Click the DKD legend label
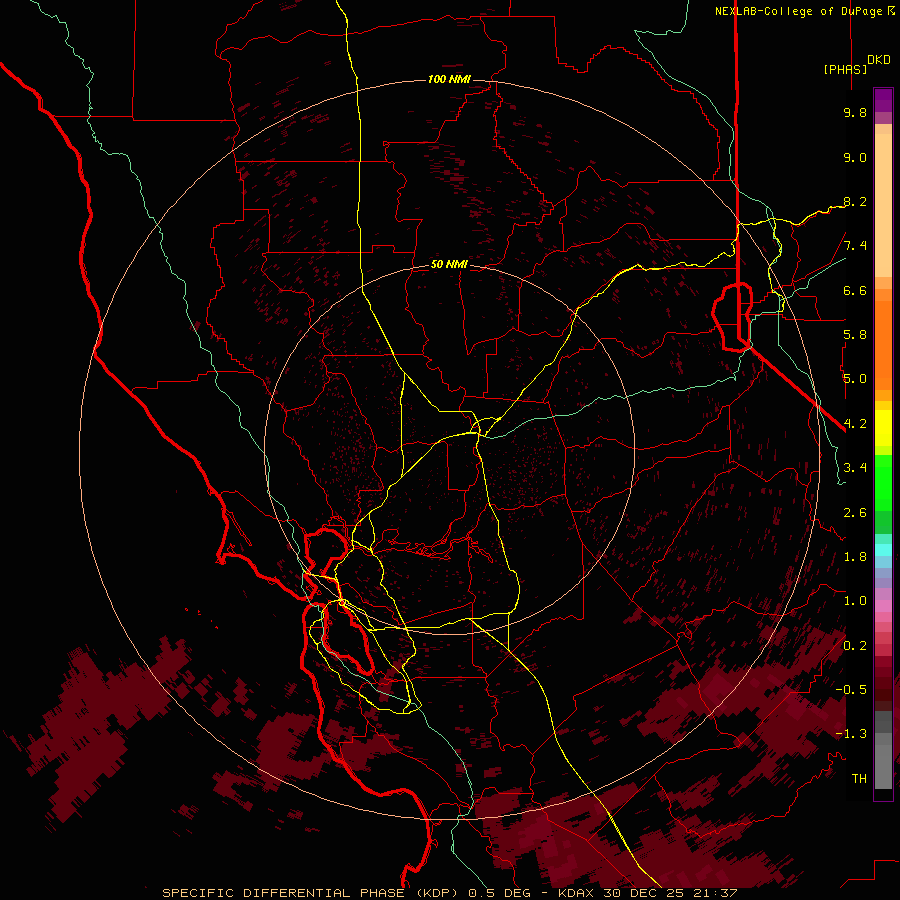900x900 pixels. [x=879, y=60]
